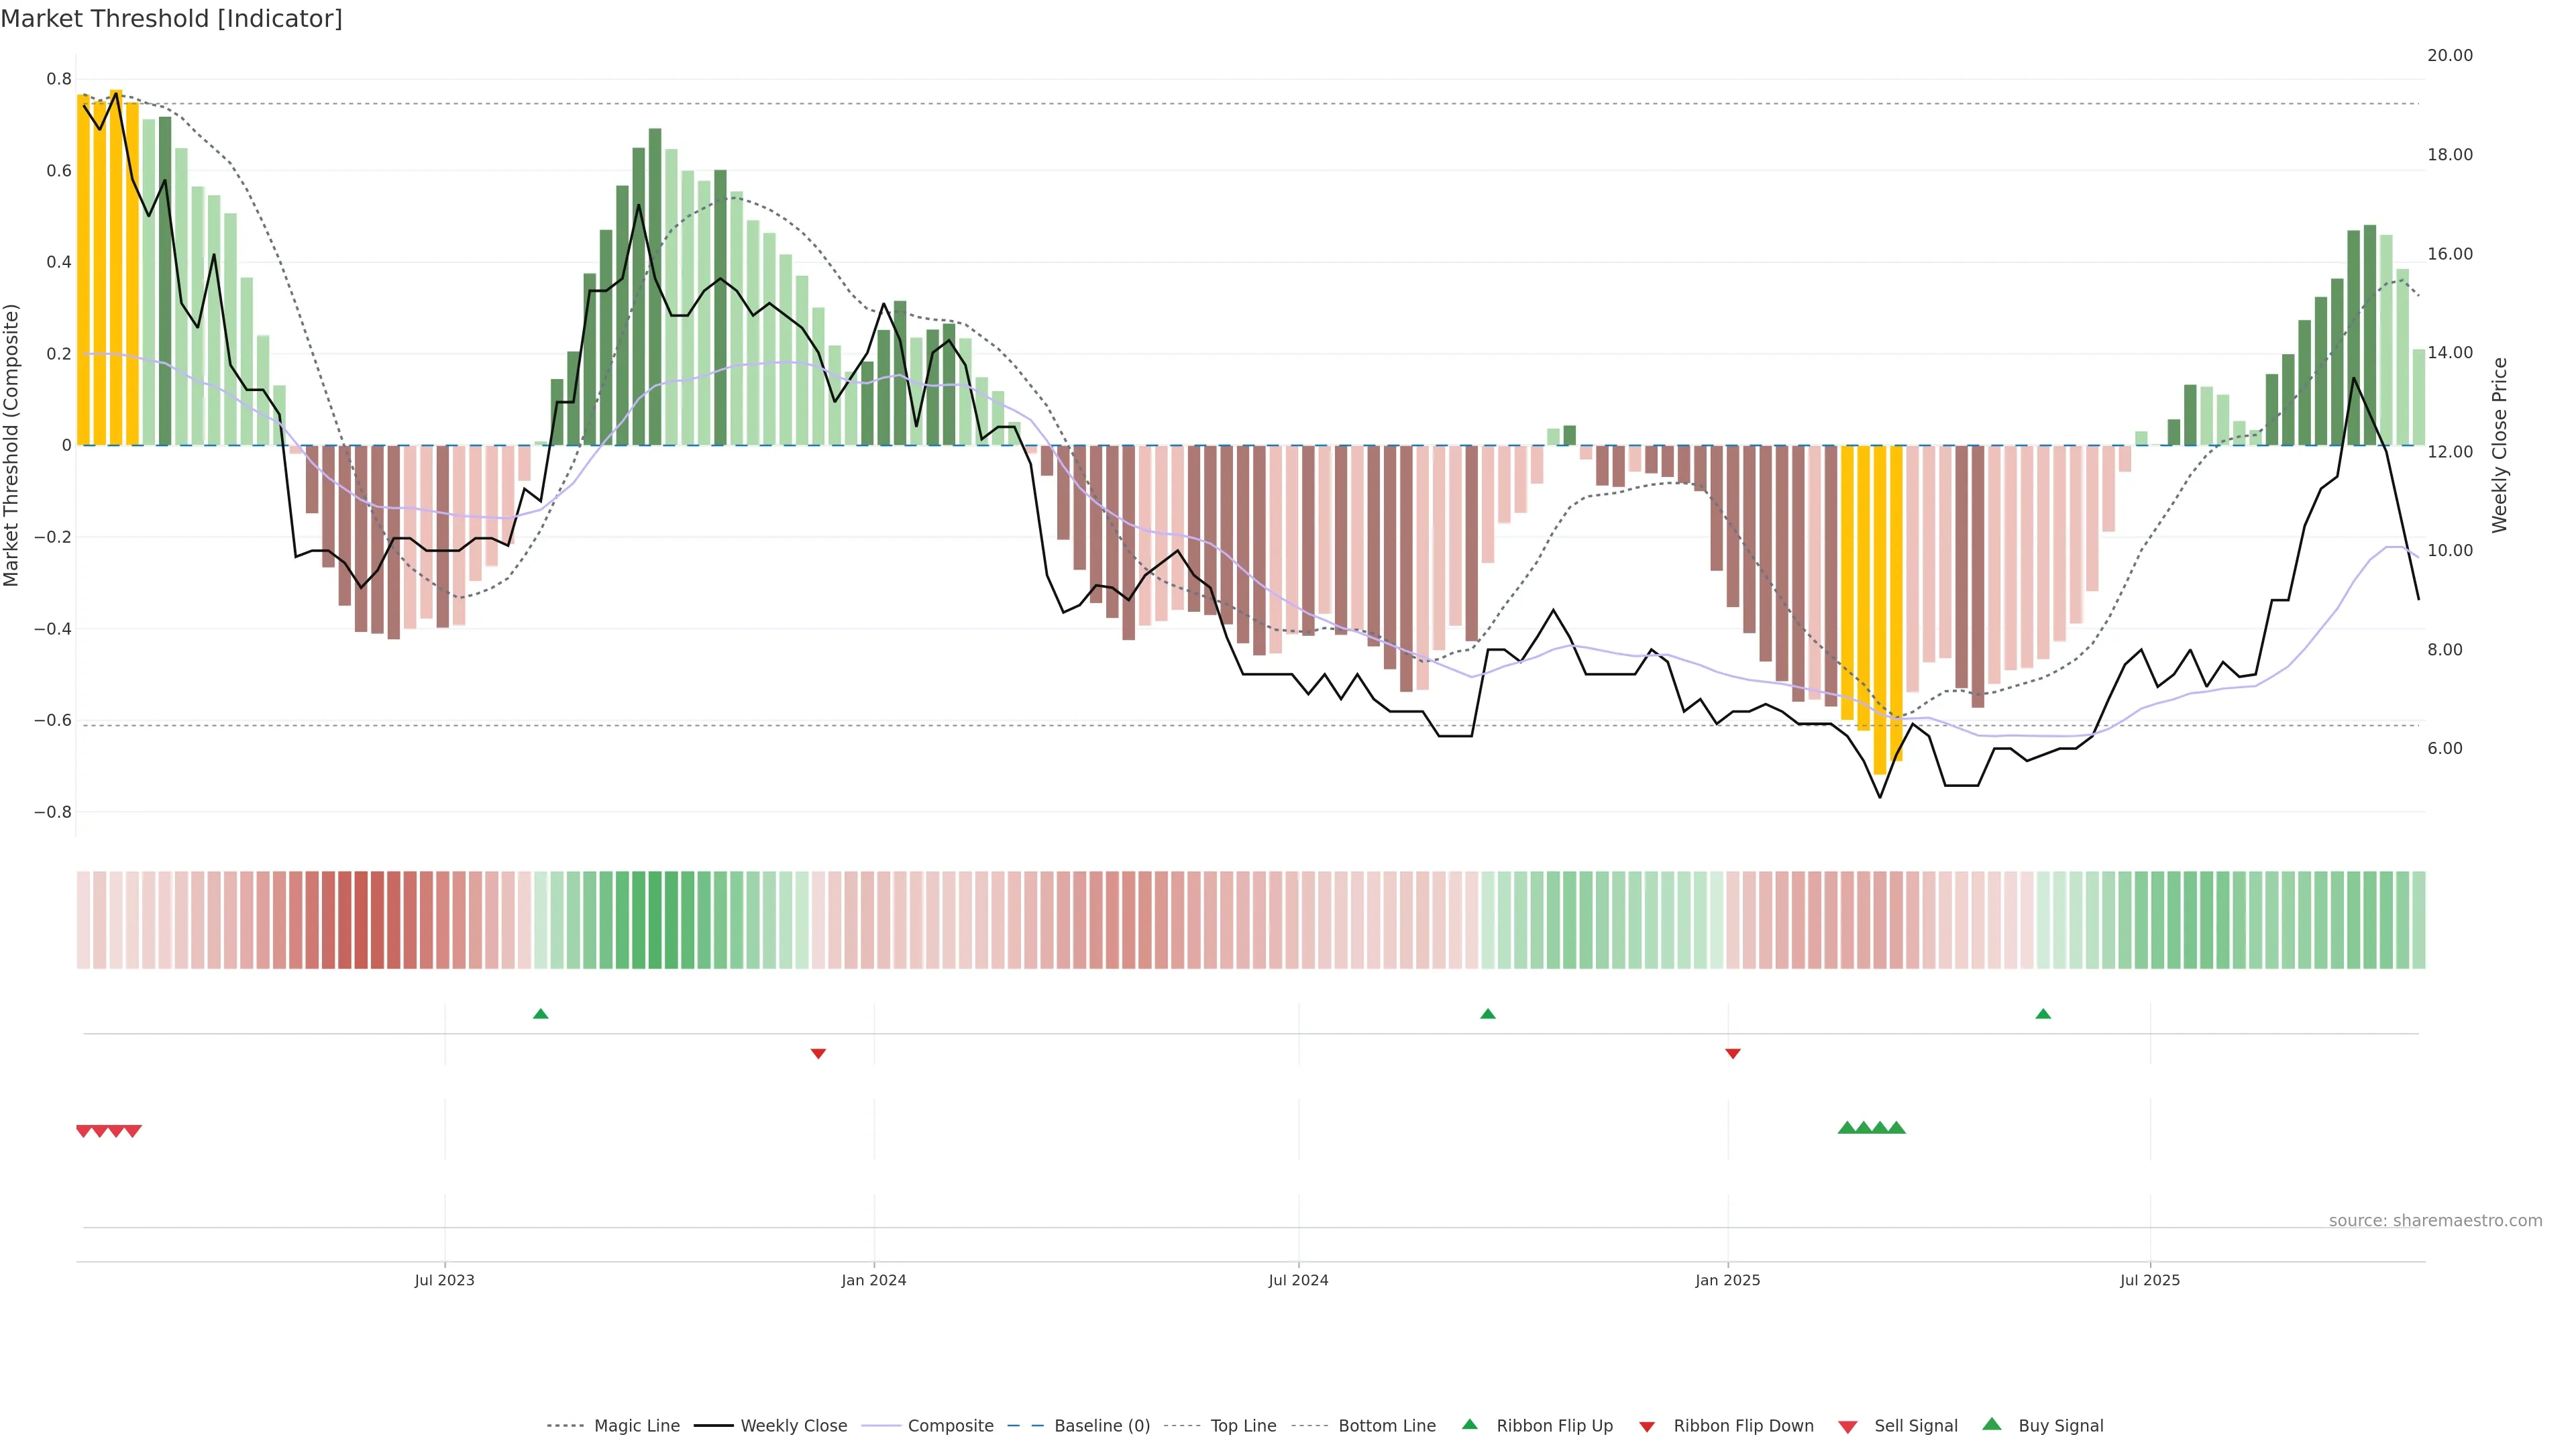
Task: Click the Ribbon Flip Down legend triangle
Action: [x=1647, y=1426]
